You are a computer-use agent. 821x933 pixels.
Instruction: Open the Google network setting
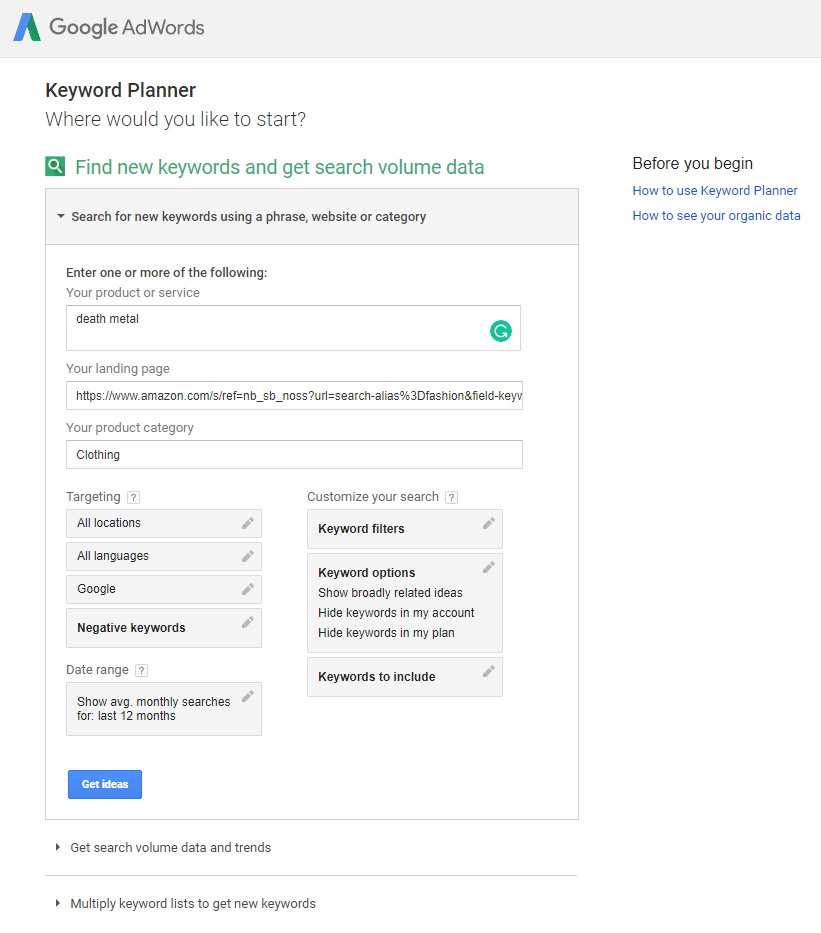(164, 589)
